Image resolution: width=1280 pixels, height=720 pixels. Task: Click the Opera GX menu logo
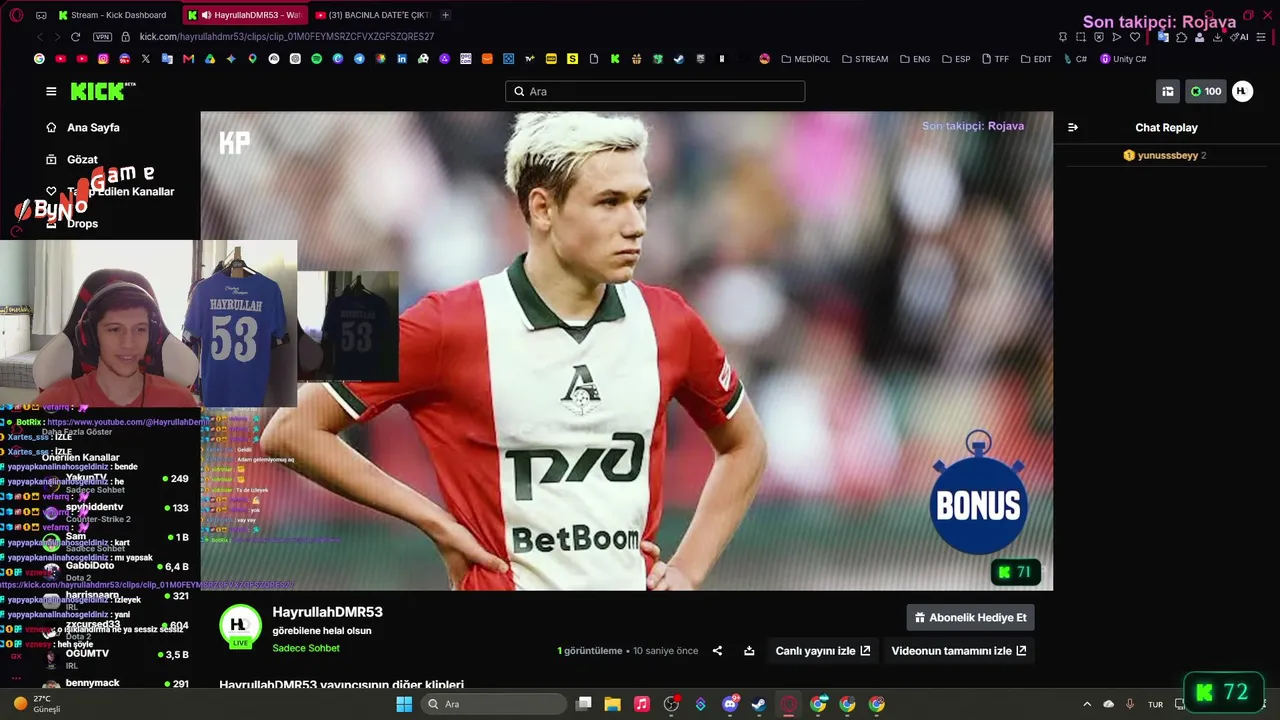tap(16, 15)
